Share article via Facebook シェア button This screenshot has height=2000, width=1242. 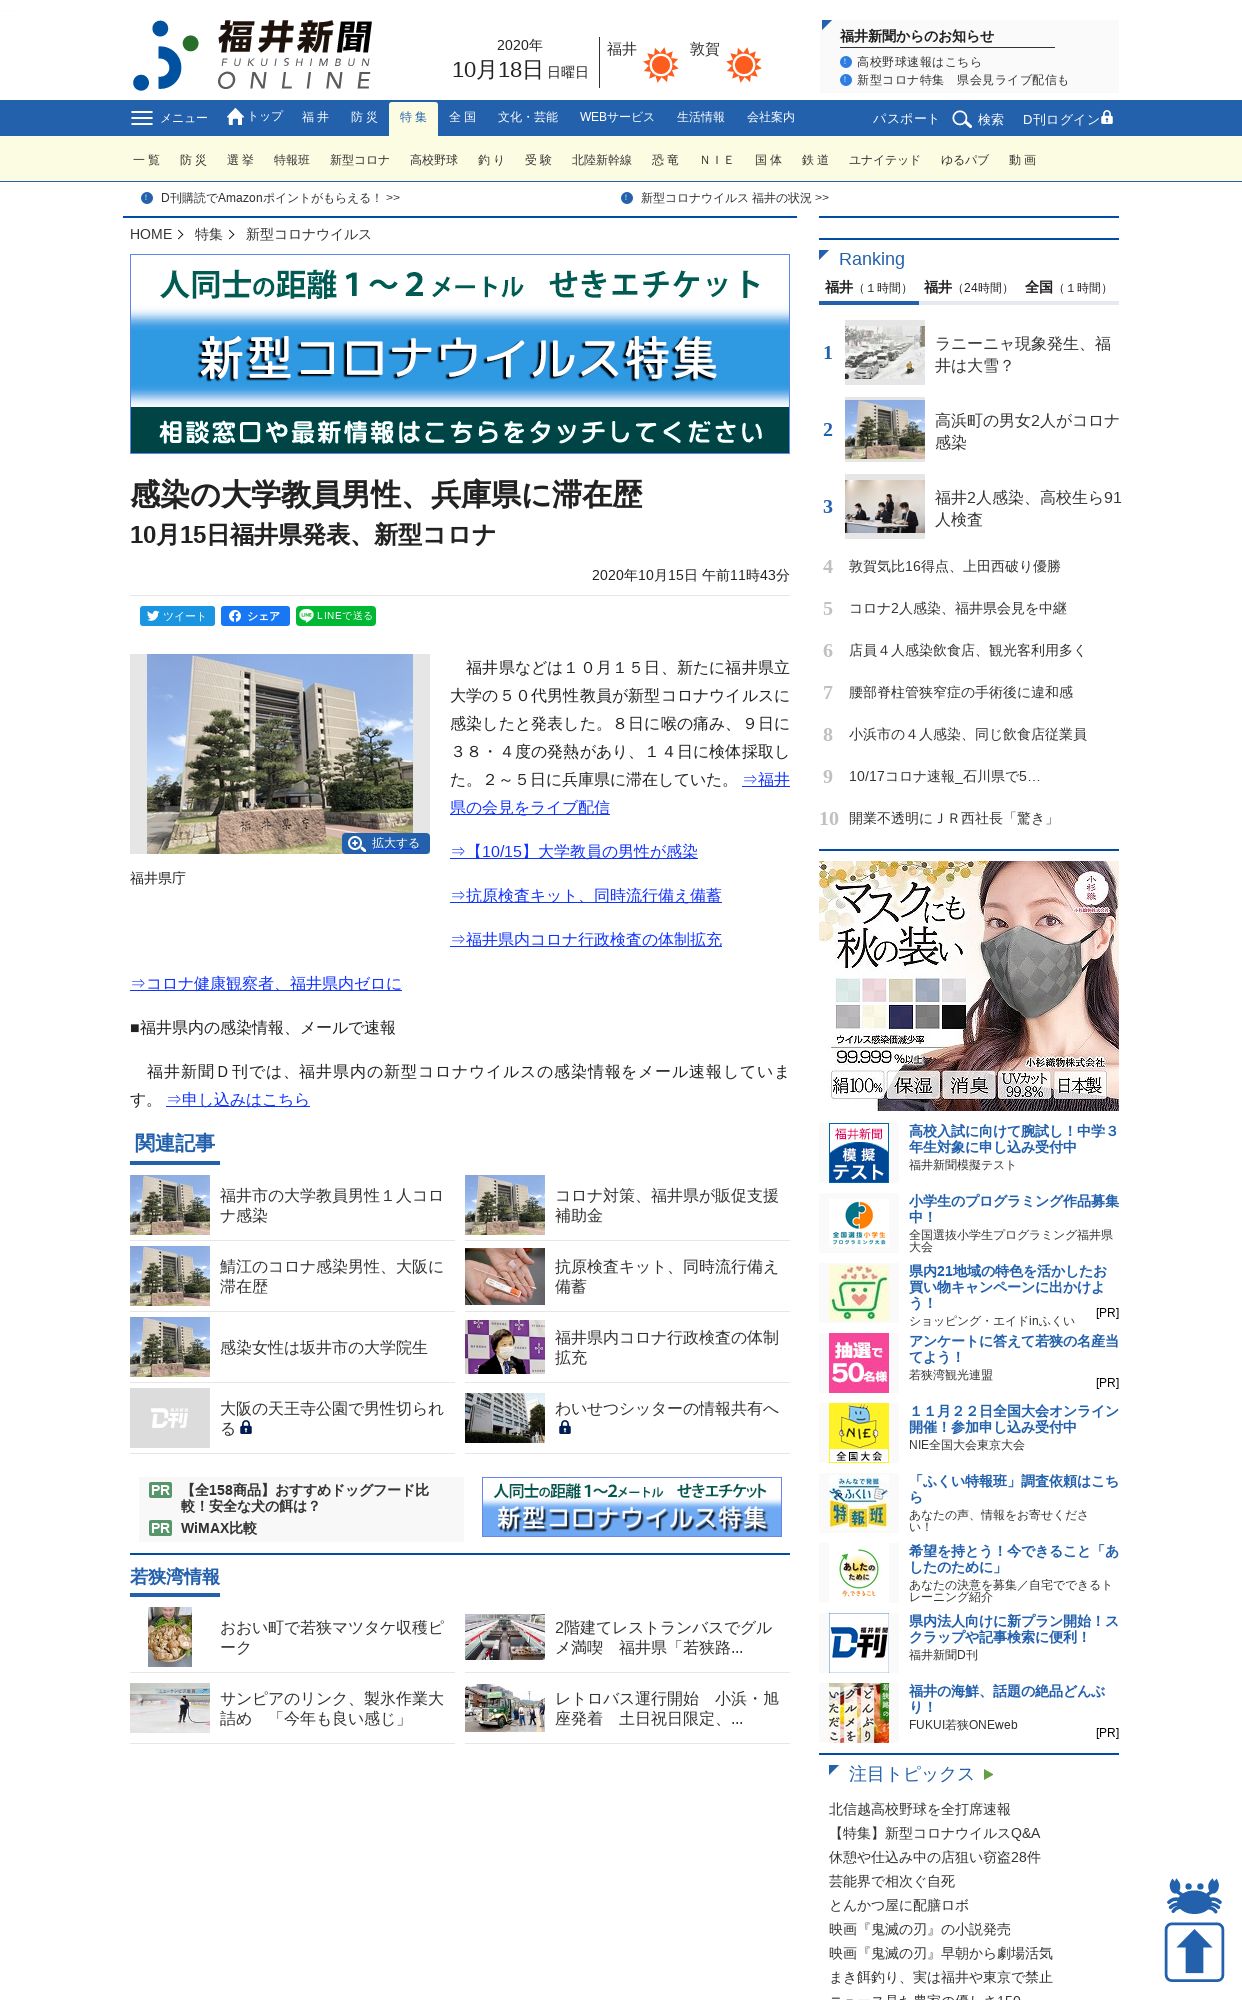click(x=255, y=616)
